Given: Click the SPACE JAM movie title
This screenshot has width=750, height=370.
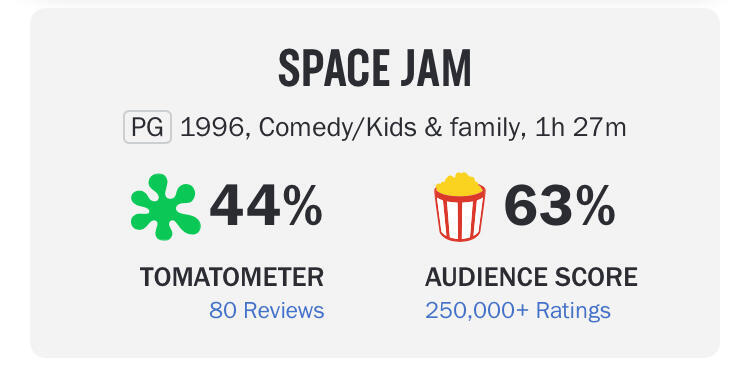Looking at the screenshot, I should click(x=375, y=68).
